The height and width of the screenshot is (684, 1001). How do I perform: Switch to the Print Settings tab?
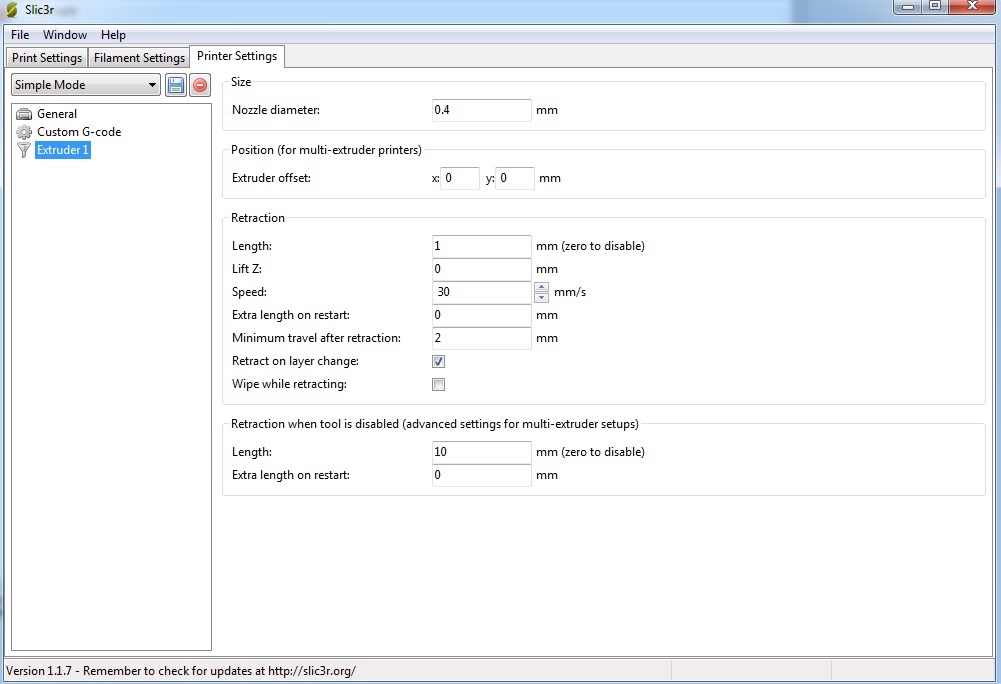[x=47, y=58]
